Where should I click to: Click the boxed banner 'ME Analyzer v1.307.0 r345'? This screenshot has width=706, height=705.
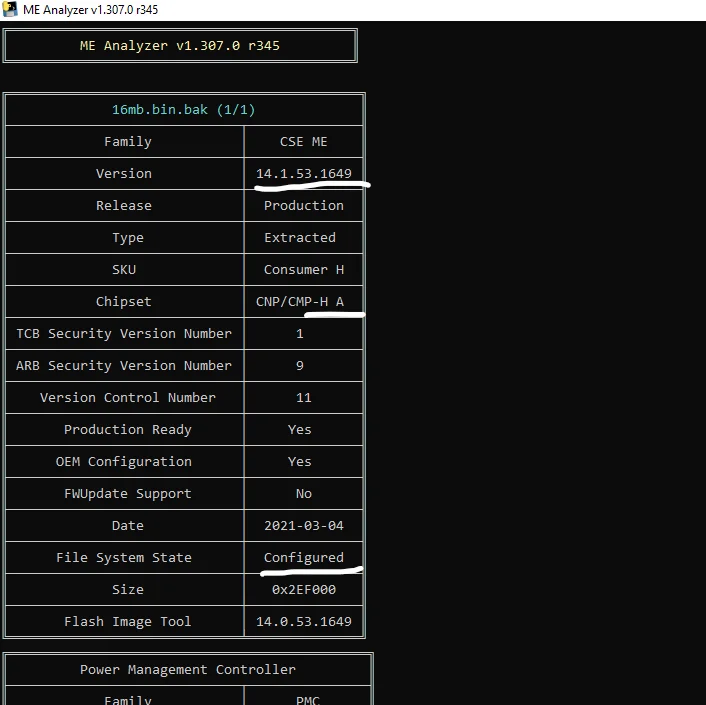(180, 45)
